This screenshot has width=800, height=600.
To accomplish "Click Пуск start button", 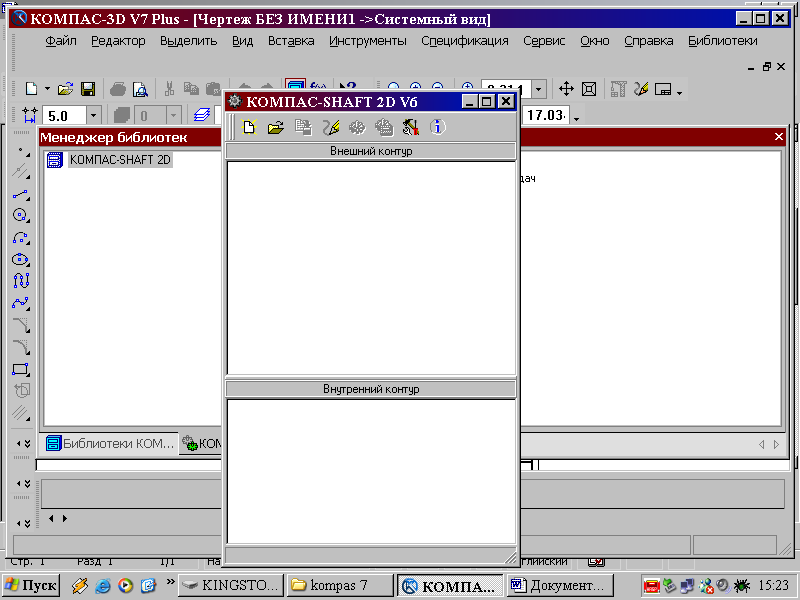I will [x=31, y=585].
